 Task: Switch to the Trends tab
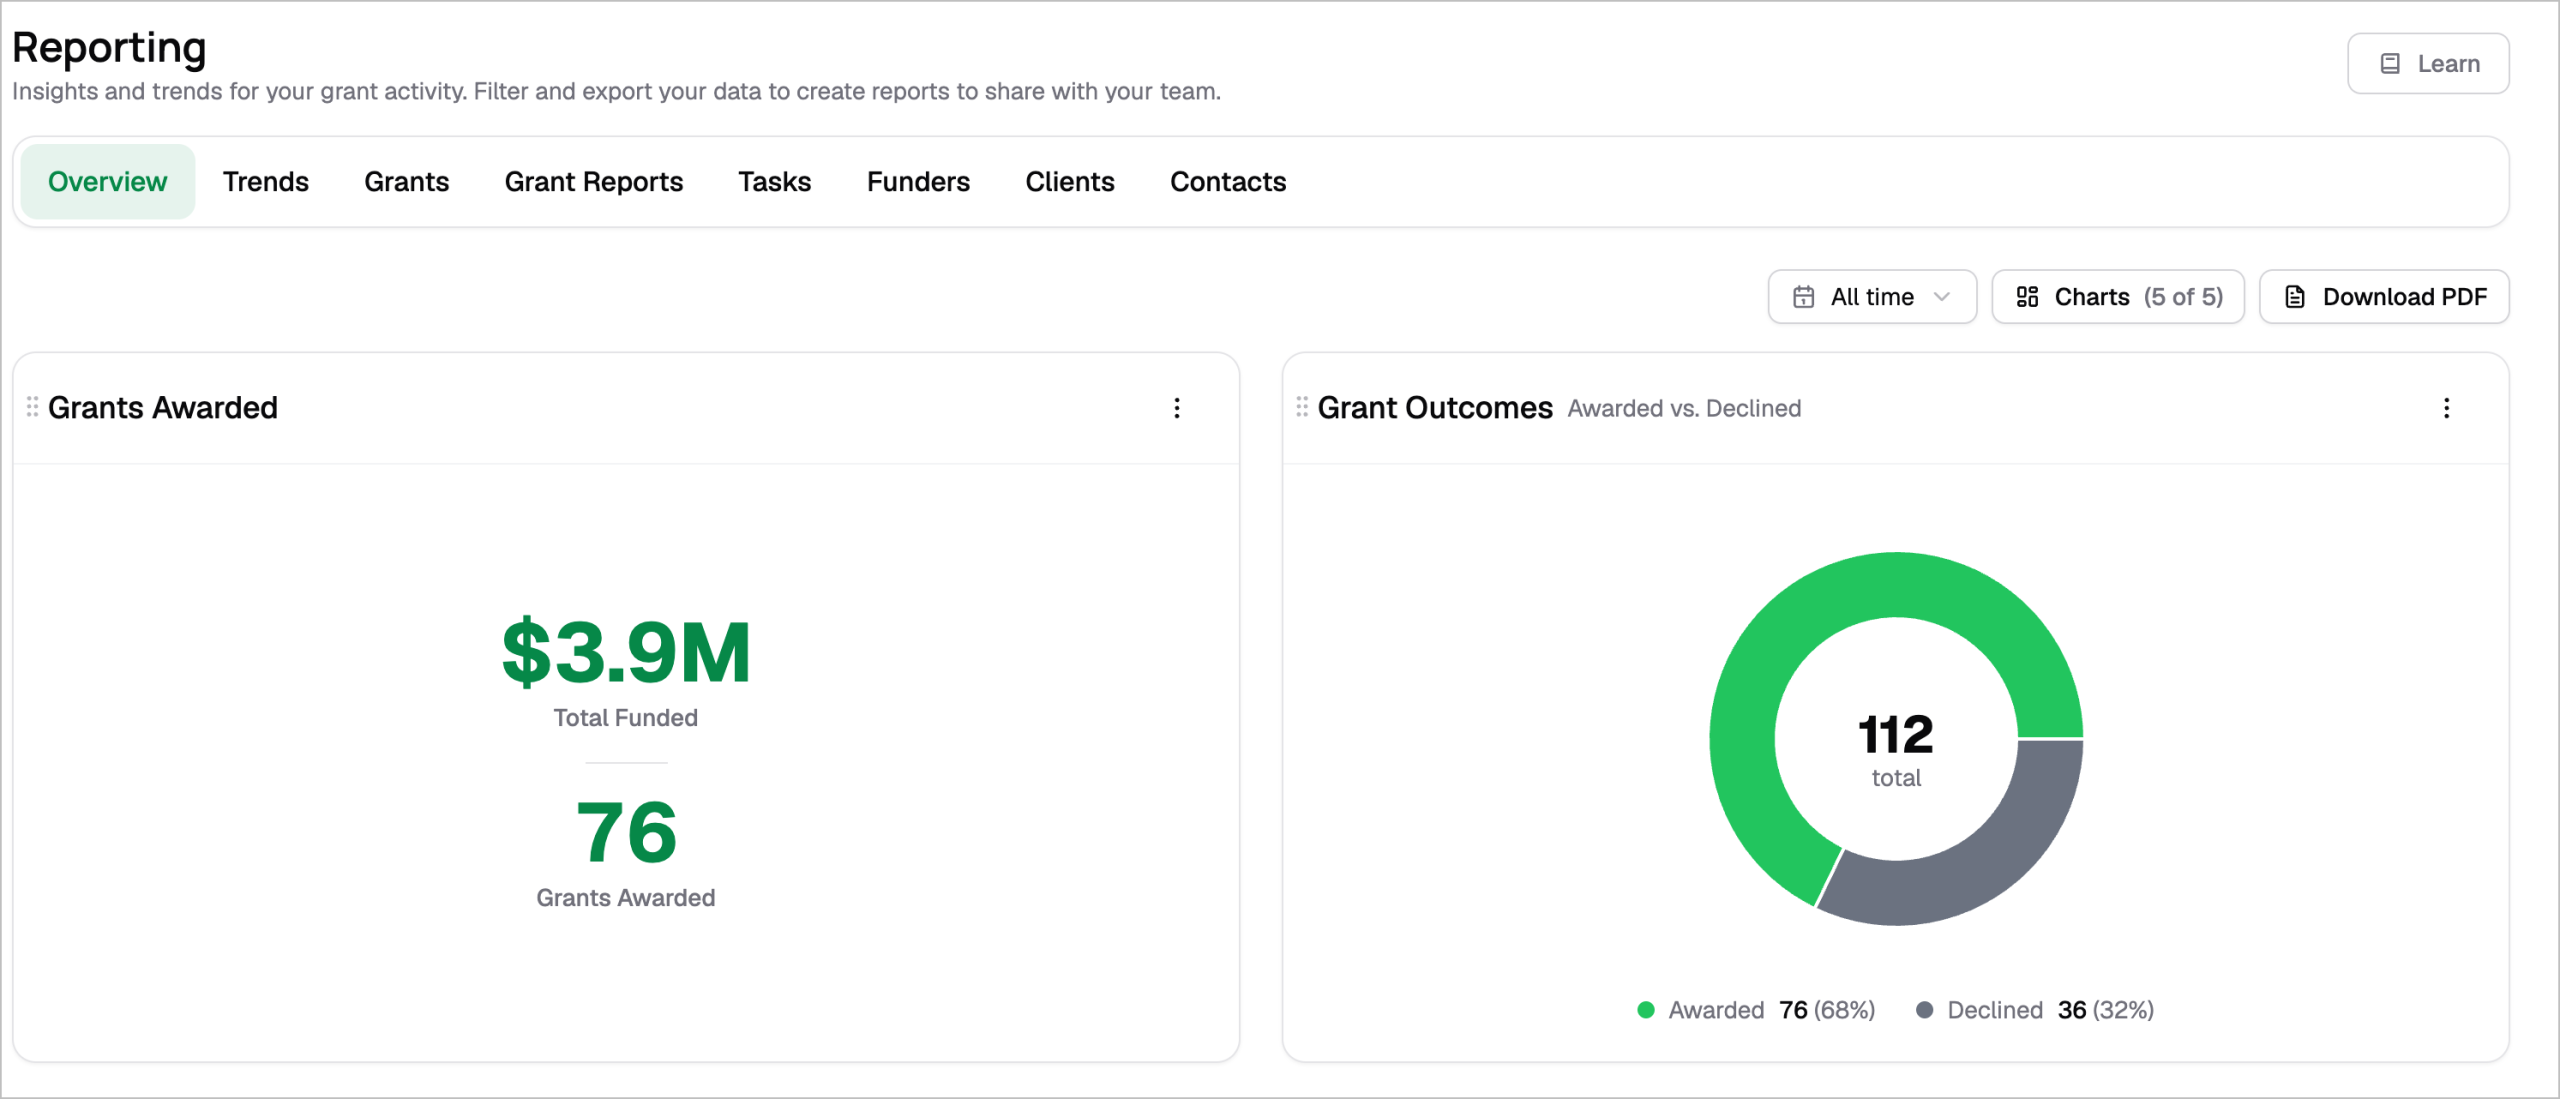tap(266, 182)
